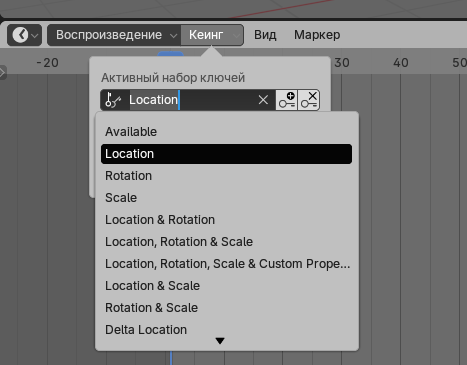Click the Location text input field

[x=192, y=100]
